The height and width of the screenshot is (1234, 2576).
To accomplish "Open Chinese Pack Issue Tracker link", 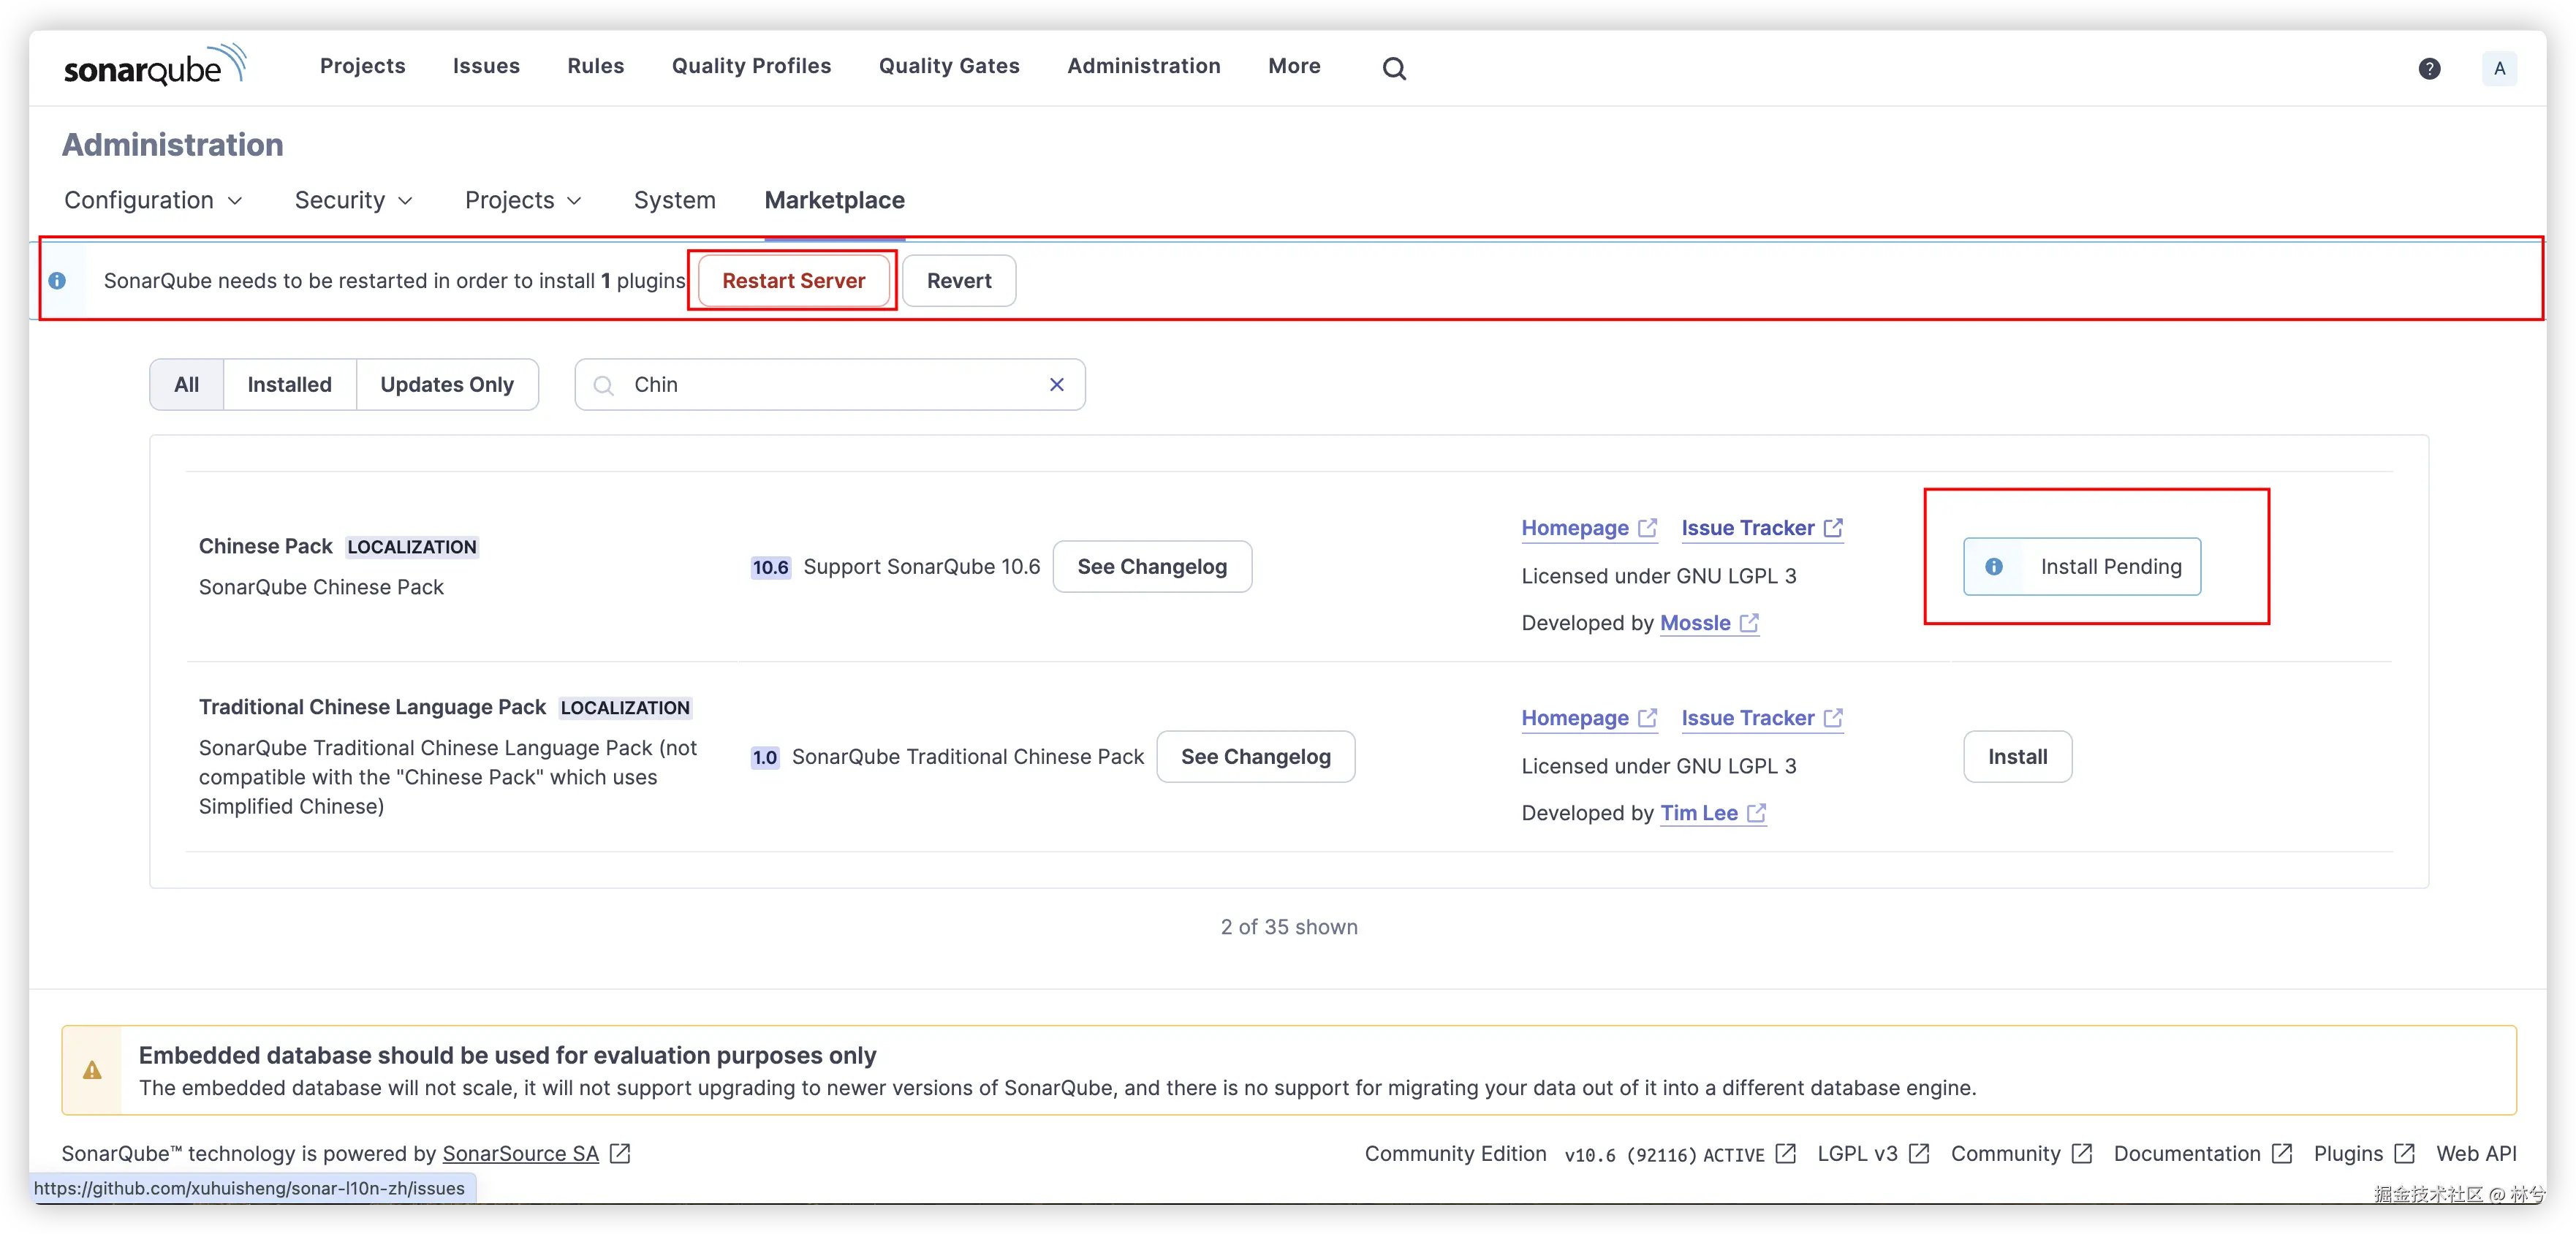I will (x=1747, y=528).
